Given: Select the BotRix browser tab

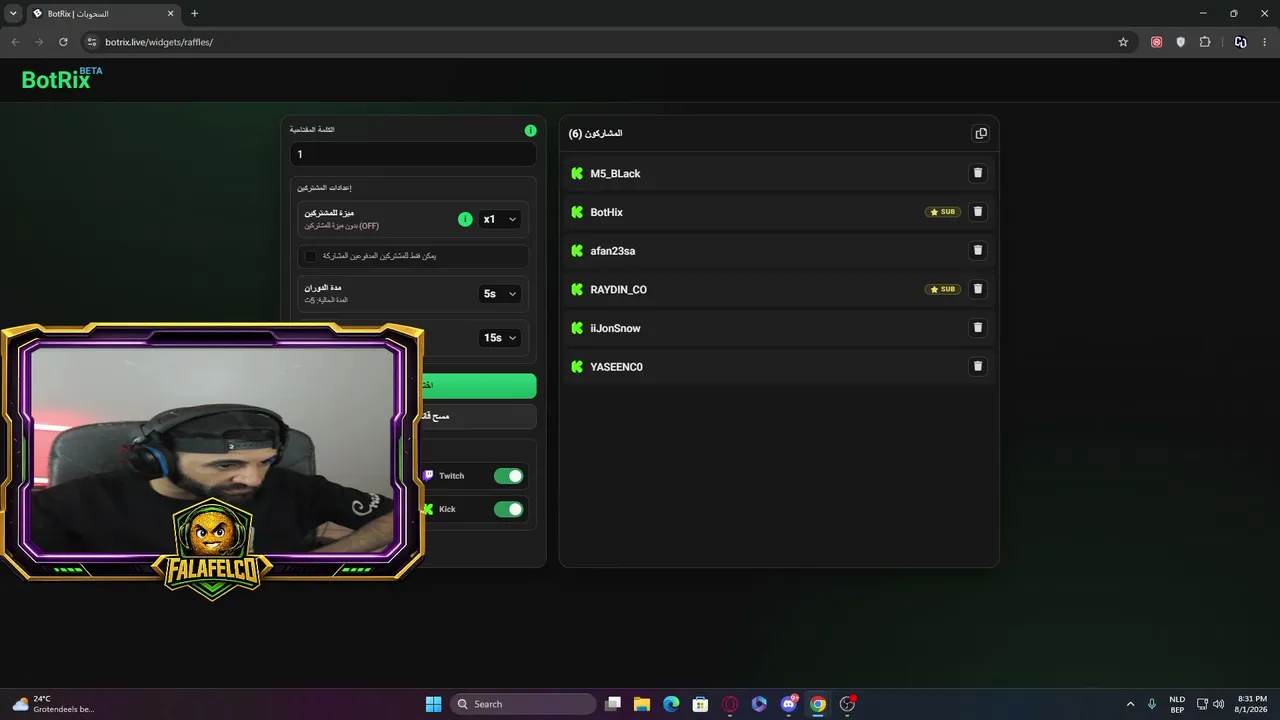Looking at the screenshot, I should 104,14.
